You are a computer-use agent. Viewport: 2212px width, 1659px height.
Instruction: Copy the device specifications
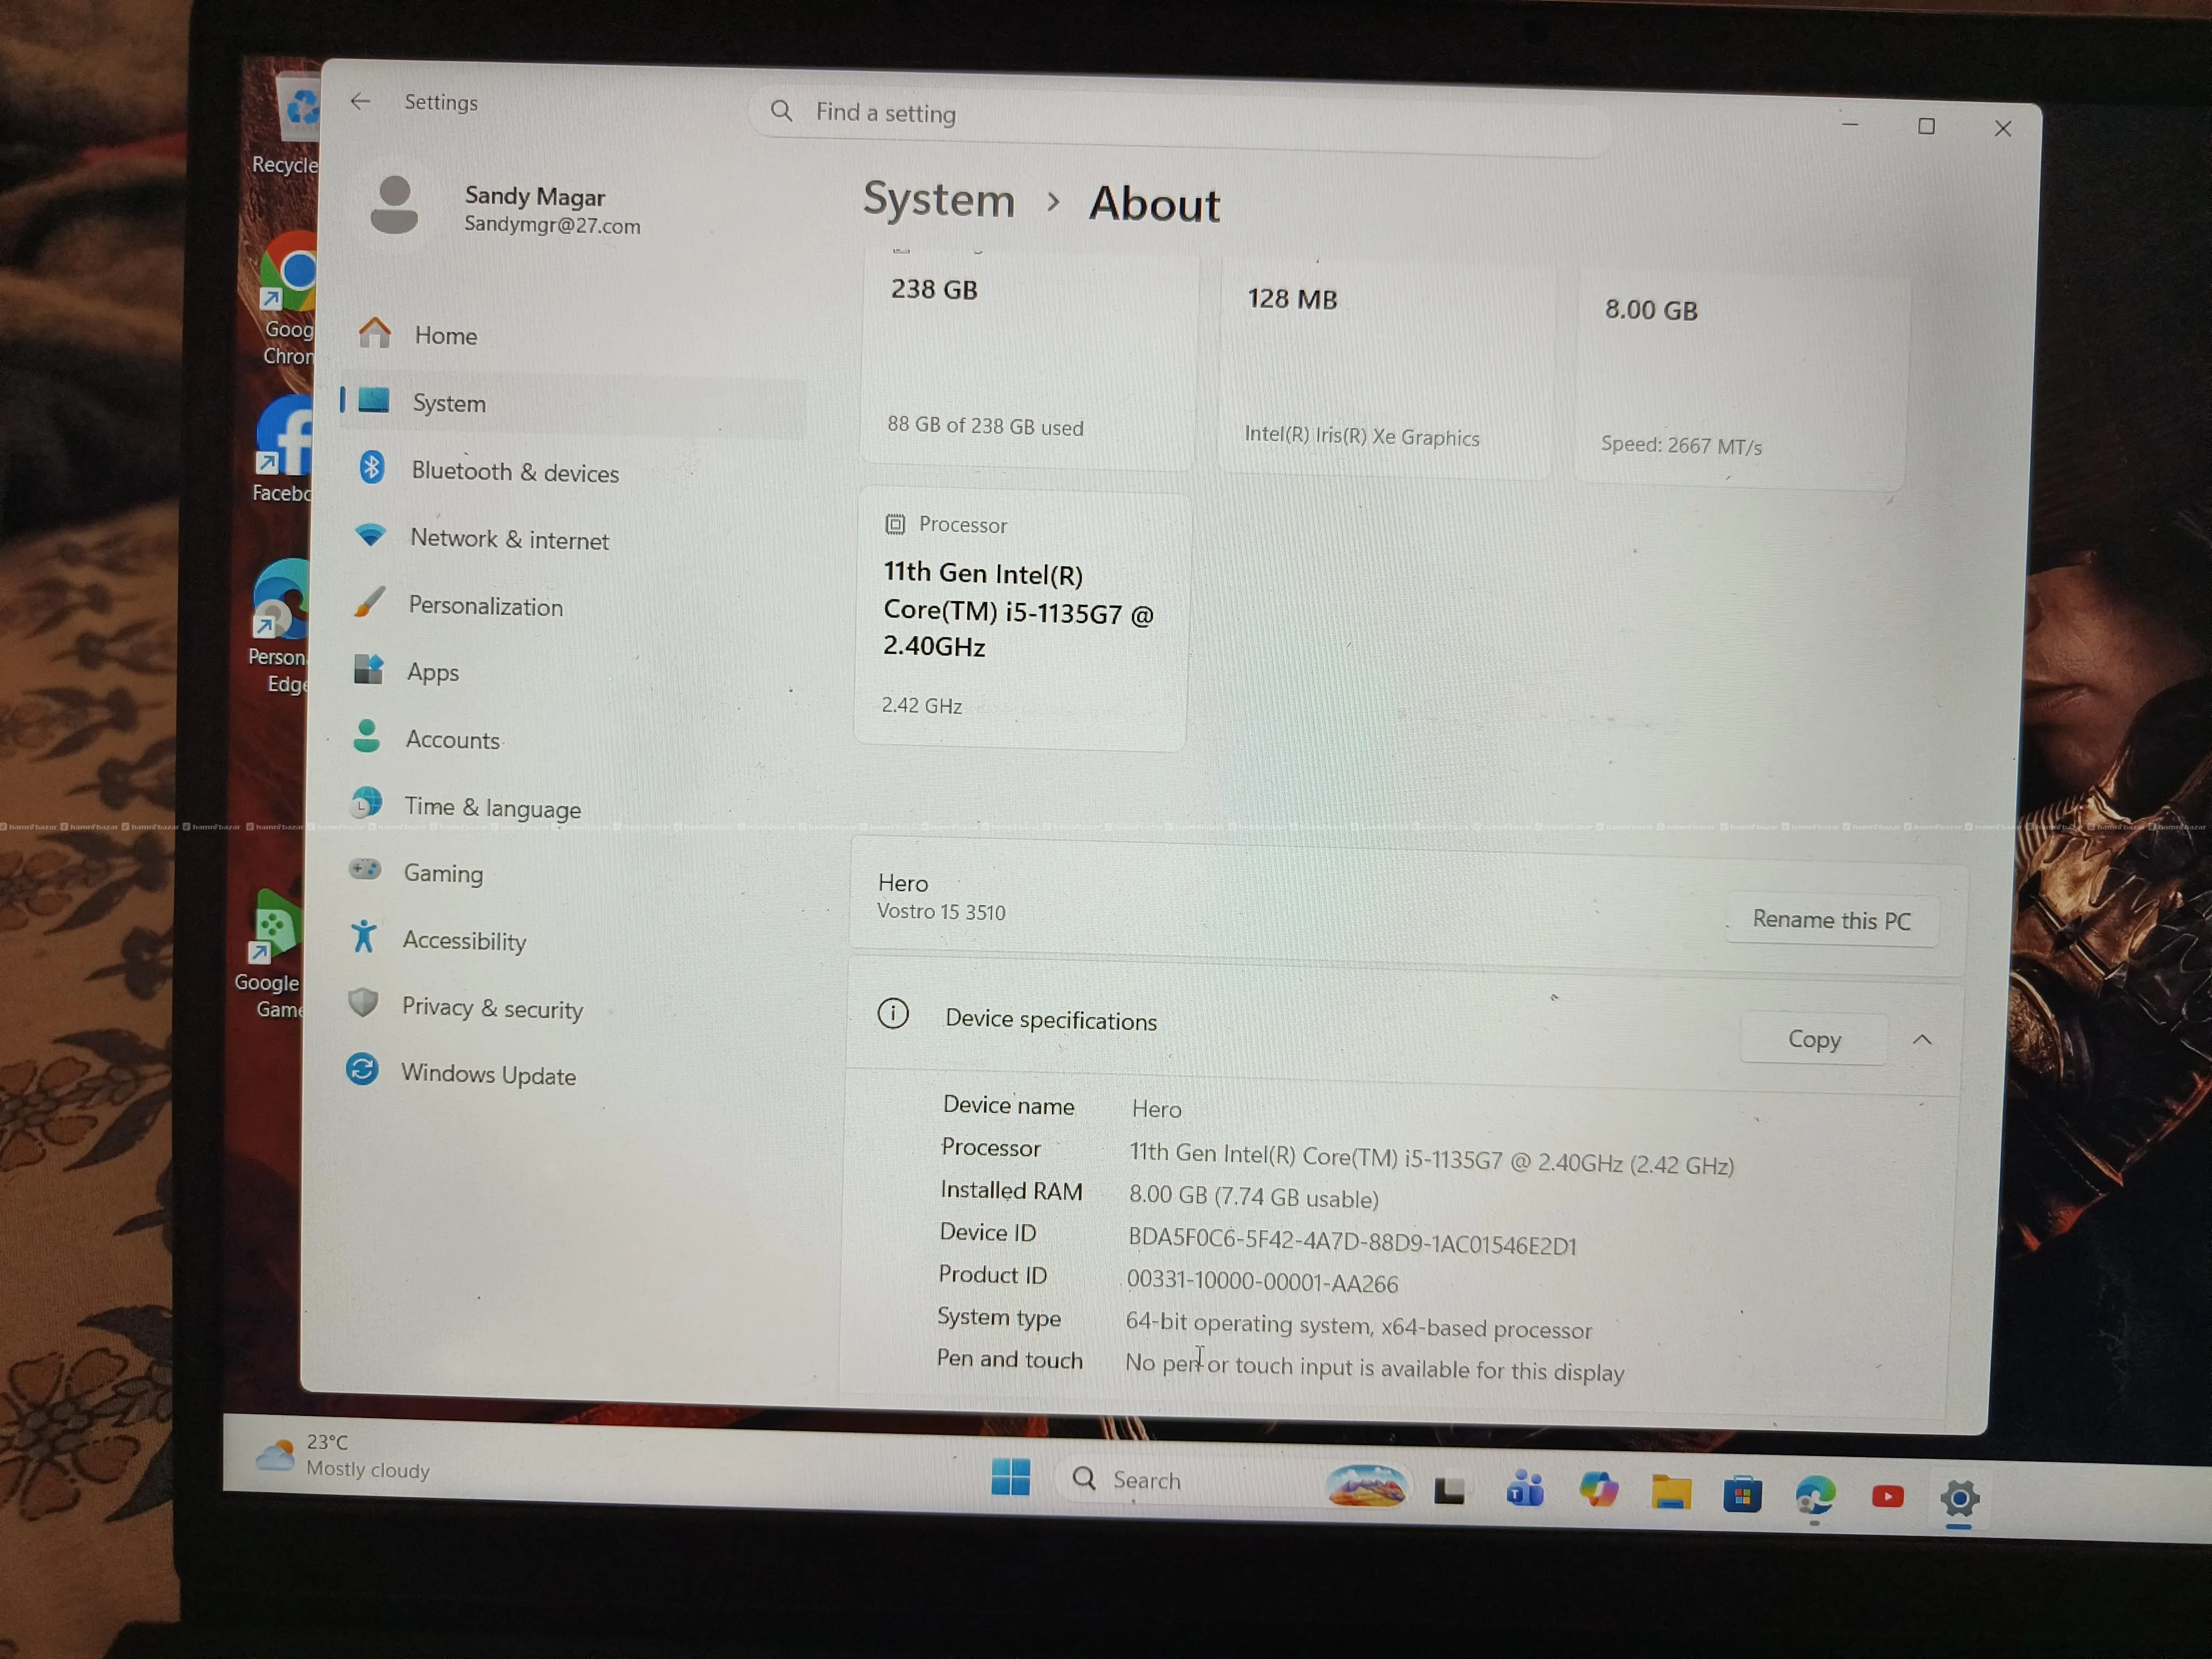(x=1814, y=1039)
